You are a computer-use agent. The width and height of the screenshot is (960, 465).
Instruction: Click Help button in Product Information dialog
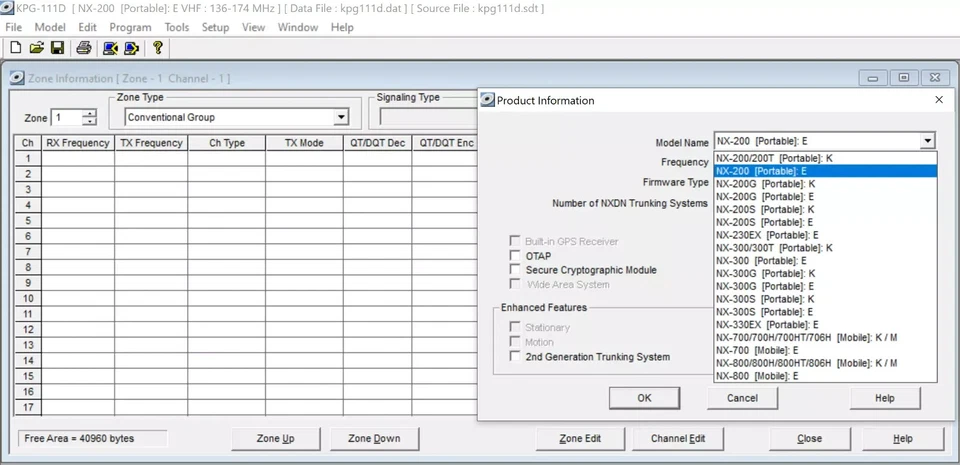(x=885, y=398)
